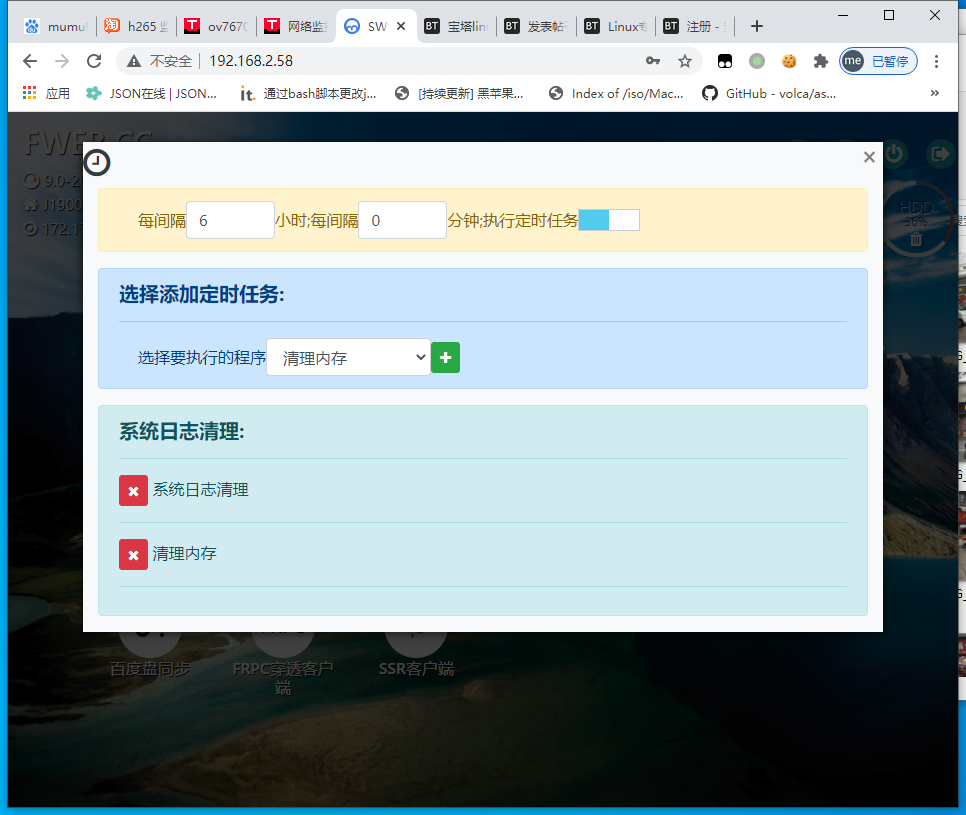The width and height of the screenshot is (966, 815).
Task: Click the clock icon in dialog header
Action: pos(97,163)
